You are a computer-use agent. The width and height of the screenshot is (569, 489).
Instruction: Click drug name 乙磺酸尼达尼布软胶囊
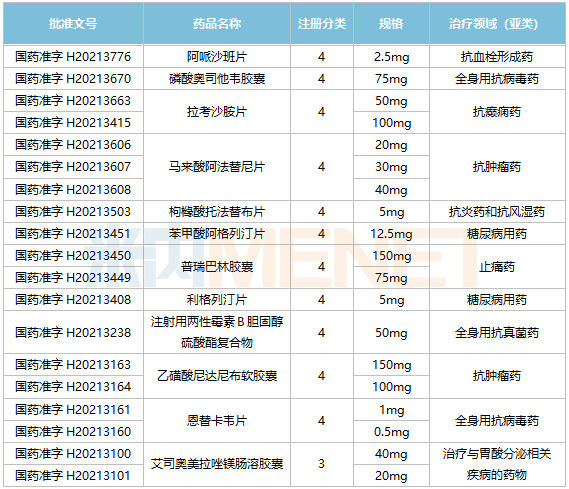click(217, 376)
